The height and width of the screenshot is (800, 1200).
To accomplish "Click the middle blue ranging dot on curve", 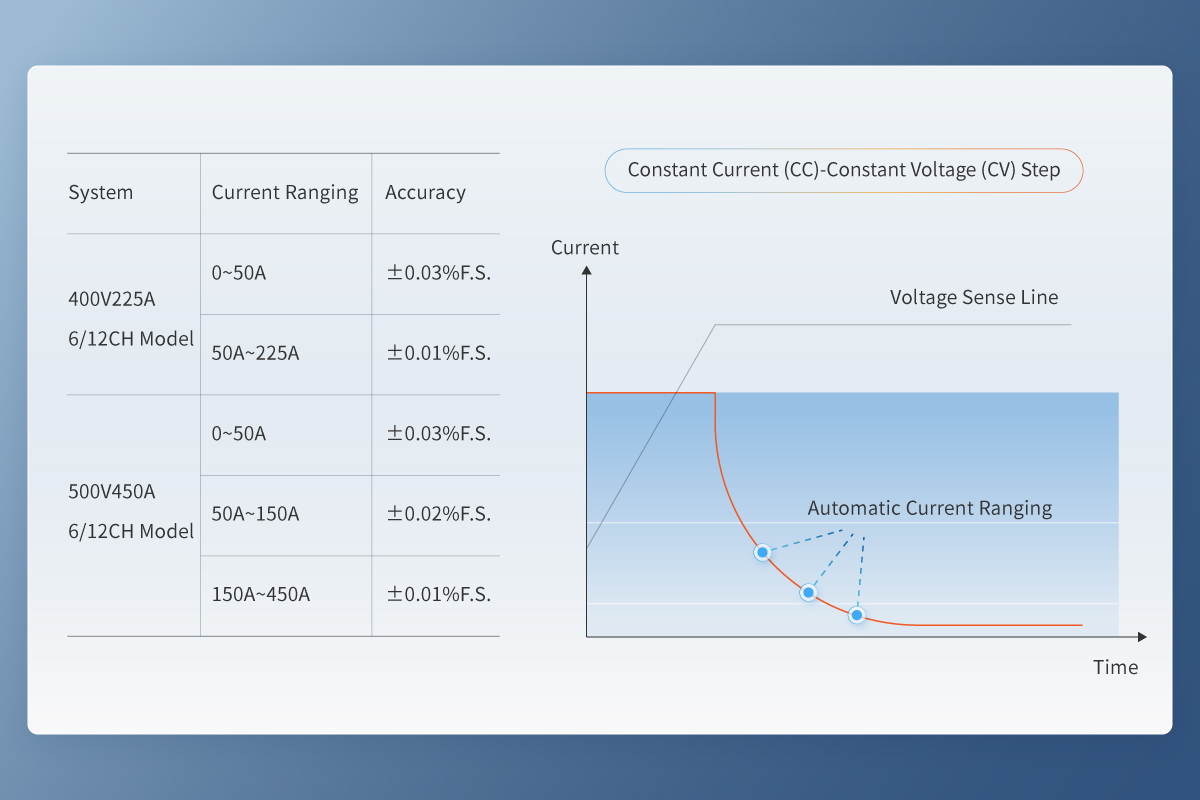I will tap(809, 593).
